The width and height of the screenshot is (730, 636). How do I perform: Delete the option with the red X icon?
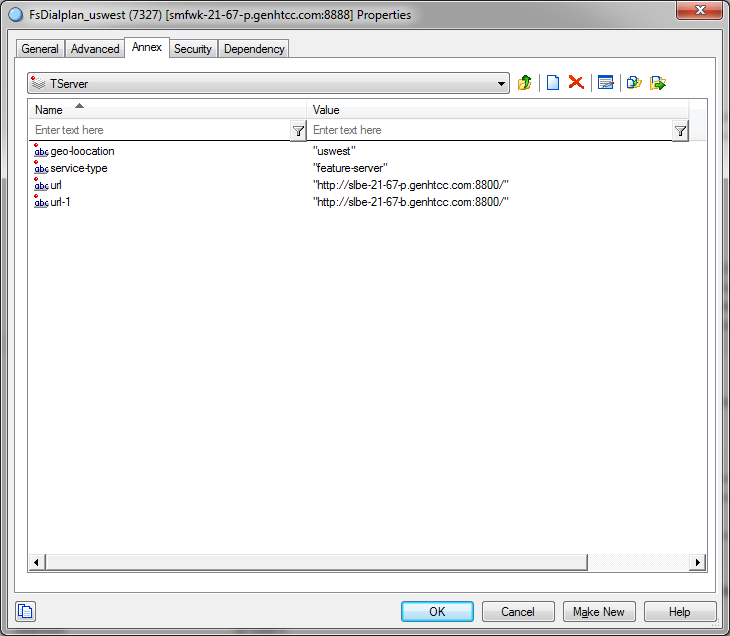coord(576,83)
